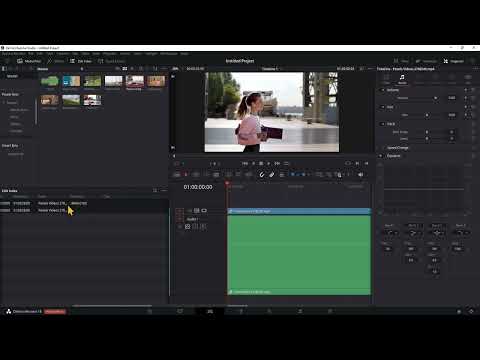Open the Edit Index options menu
The width and height of the screenshot is (480, 360).
point(164,191)
